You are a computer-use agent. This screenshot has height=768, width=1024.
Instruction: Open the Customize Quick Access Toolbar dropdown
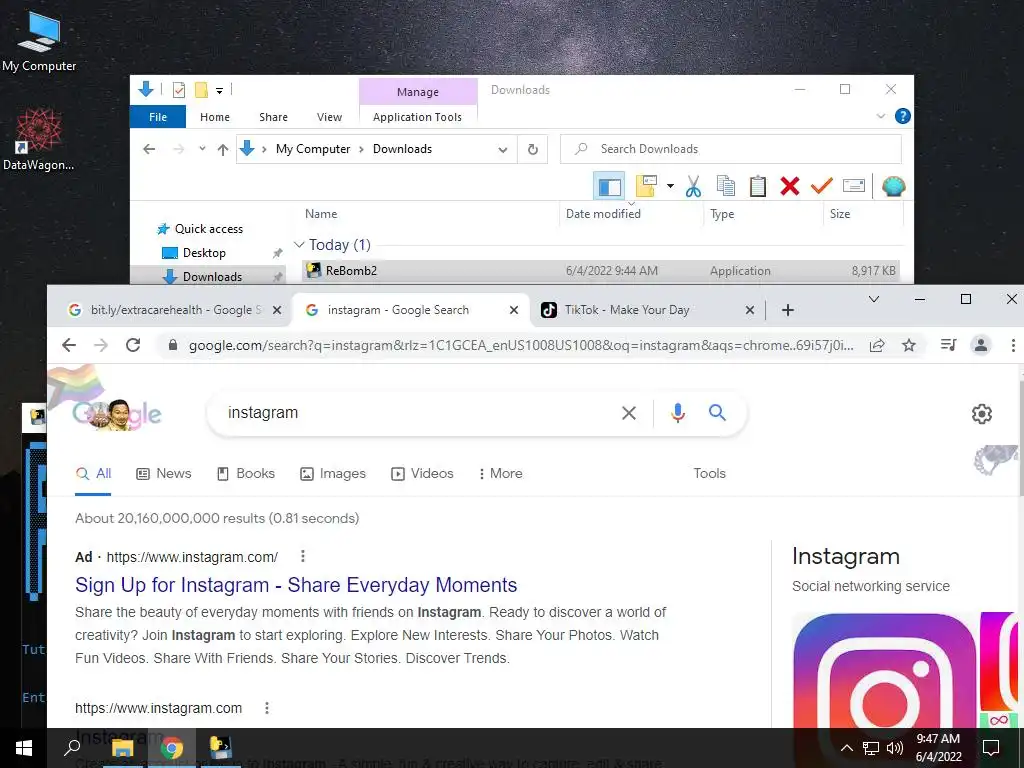tap(219, 91)
